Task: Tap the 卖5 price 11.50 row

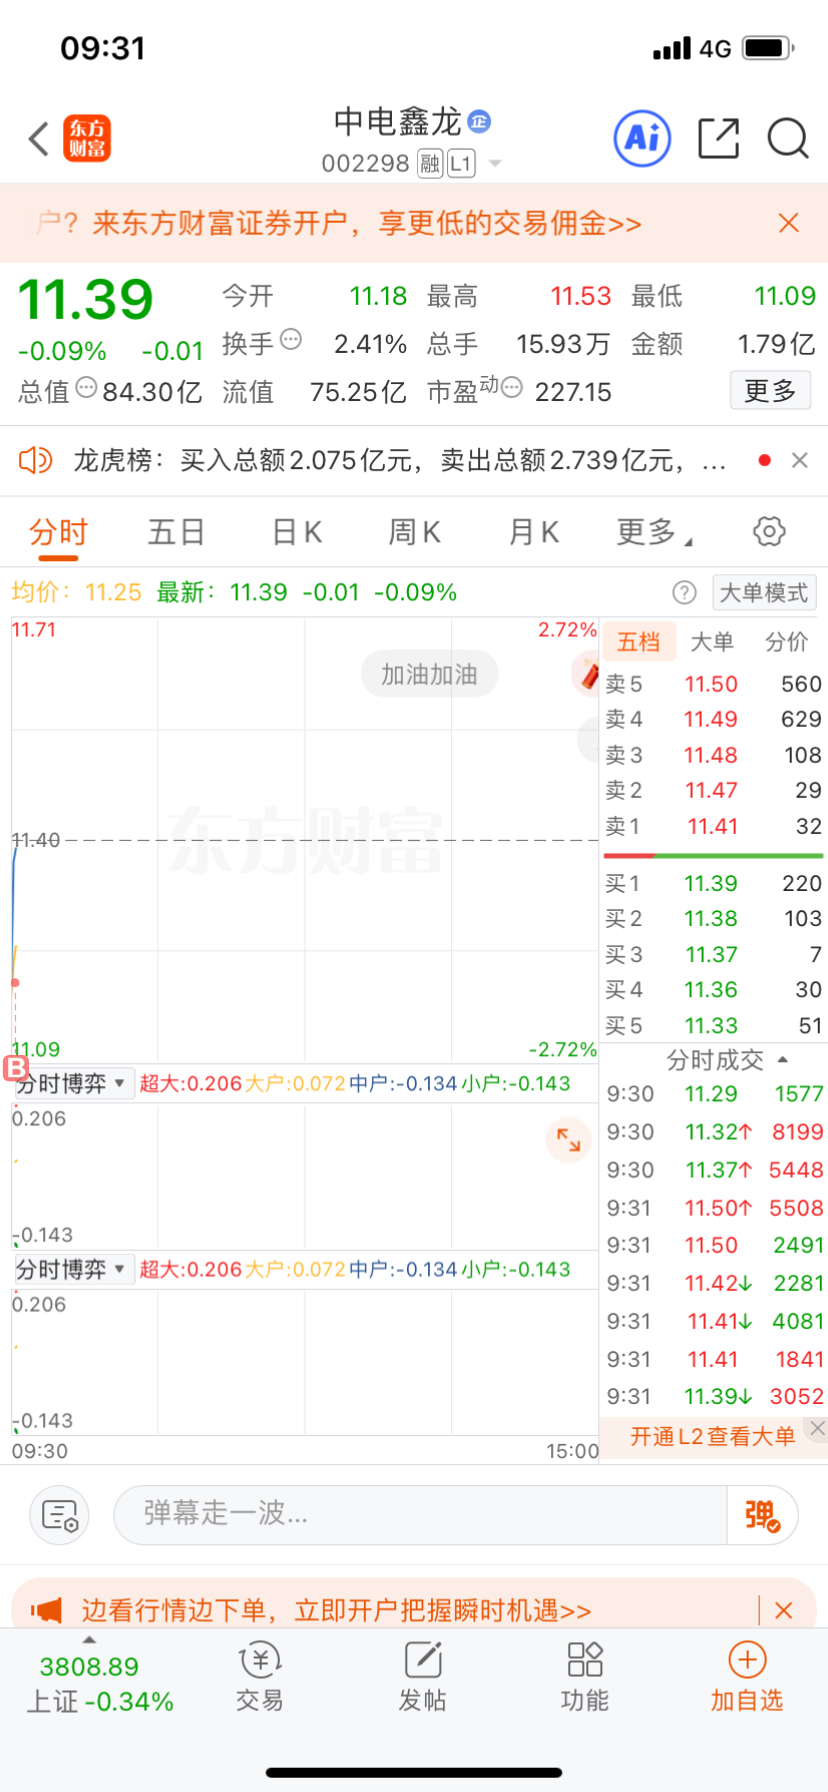Action: 713,684
